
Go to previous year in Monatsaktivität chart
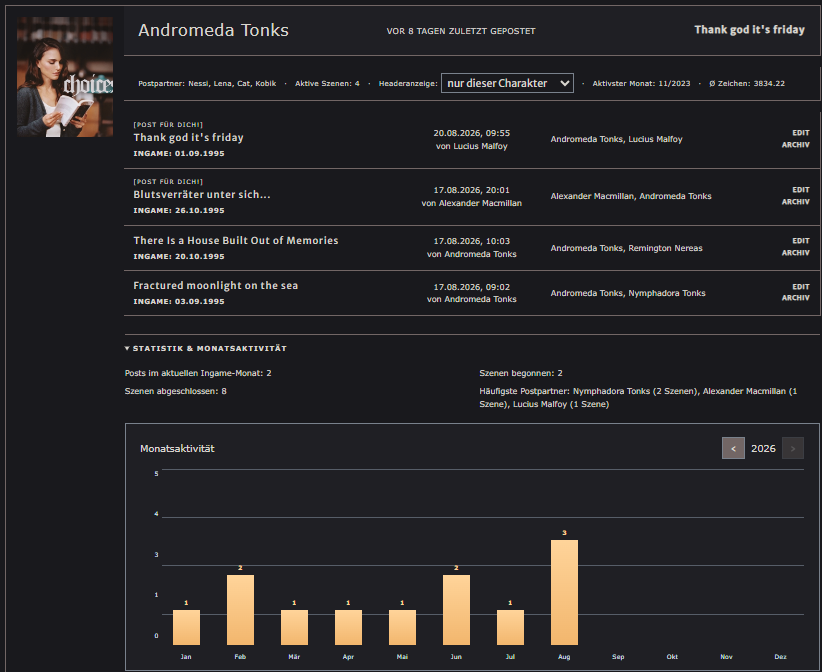[733, 448]
